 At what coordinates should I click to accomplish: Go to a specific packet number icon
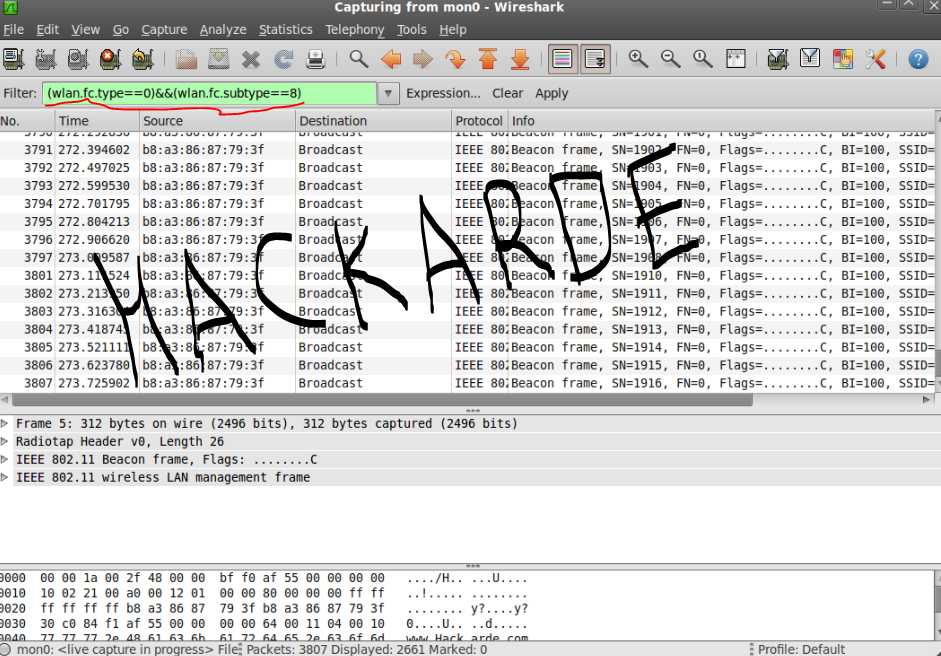(455, 59)
